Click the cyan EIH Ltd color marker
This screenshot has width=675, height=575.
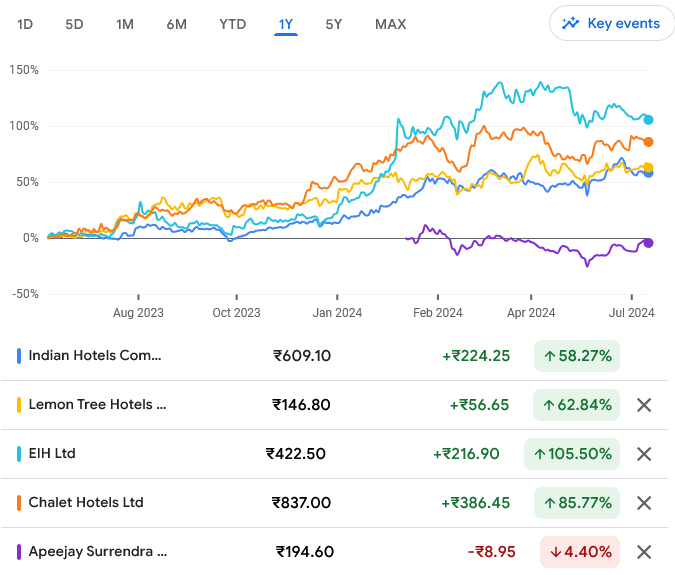click(19, 454)
